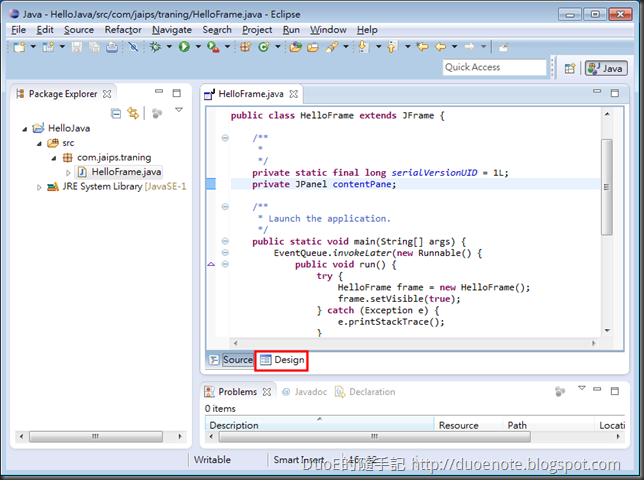The image size is (644, 480).
Task: Click the New file toolbar icon
Action: 20,47
